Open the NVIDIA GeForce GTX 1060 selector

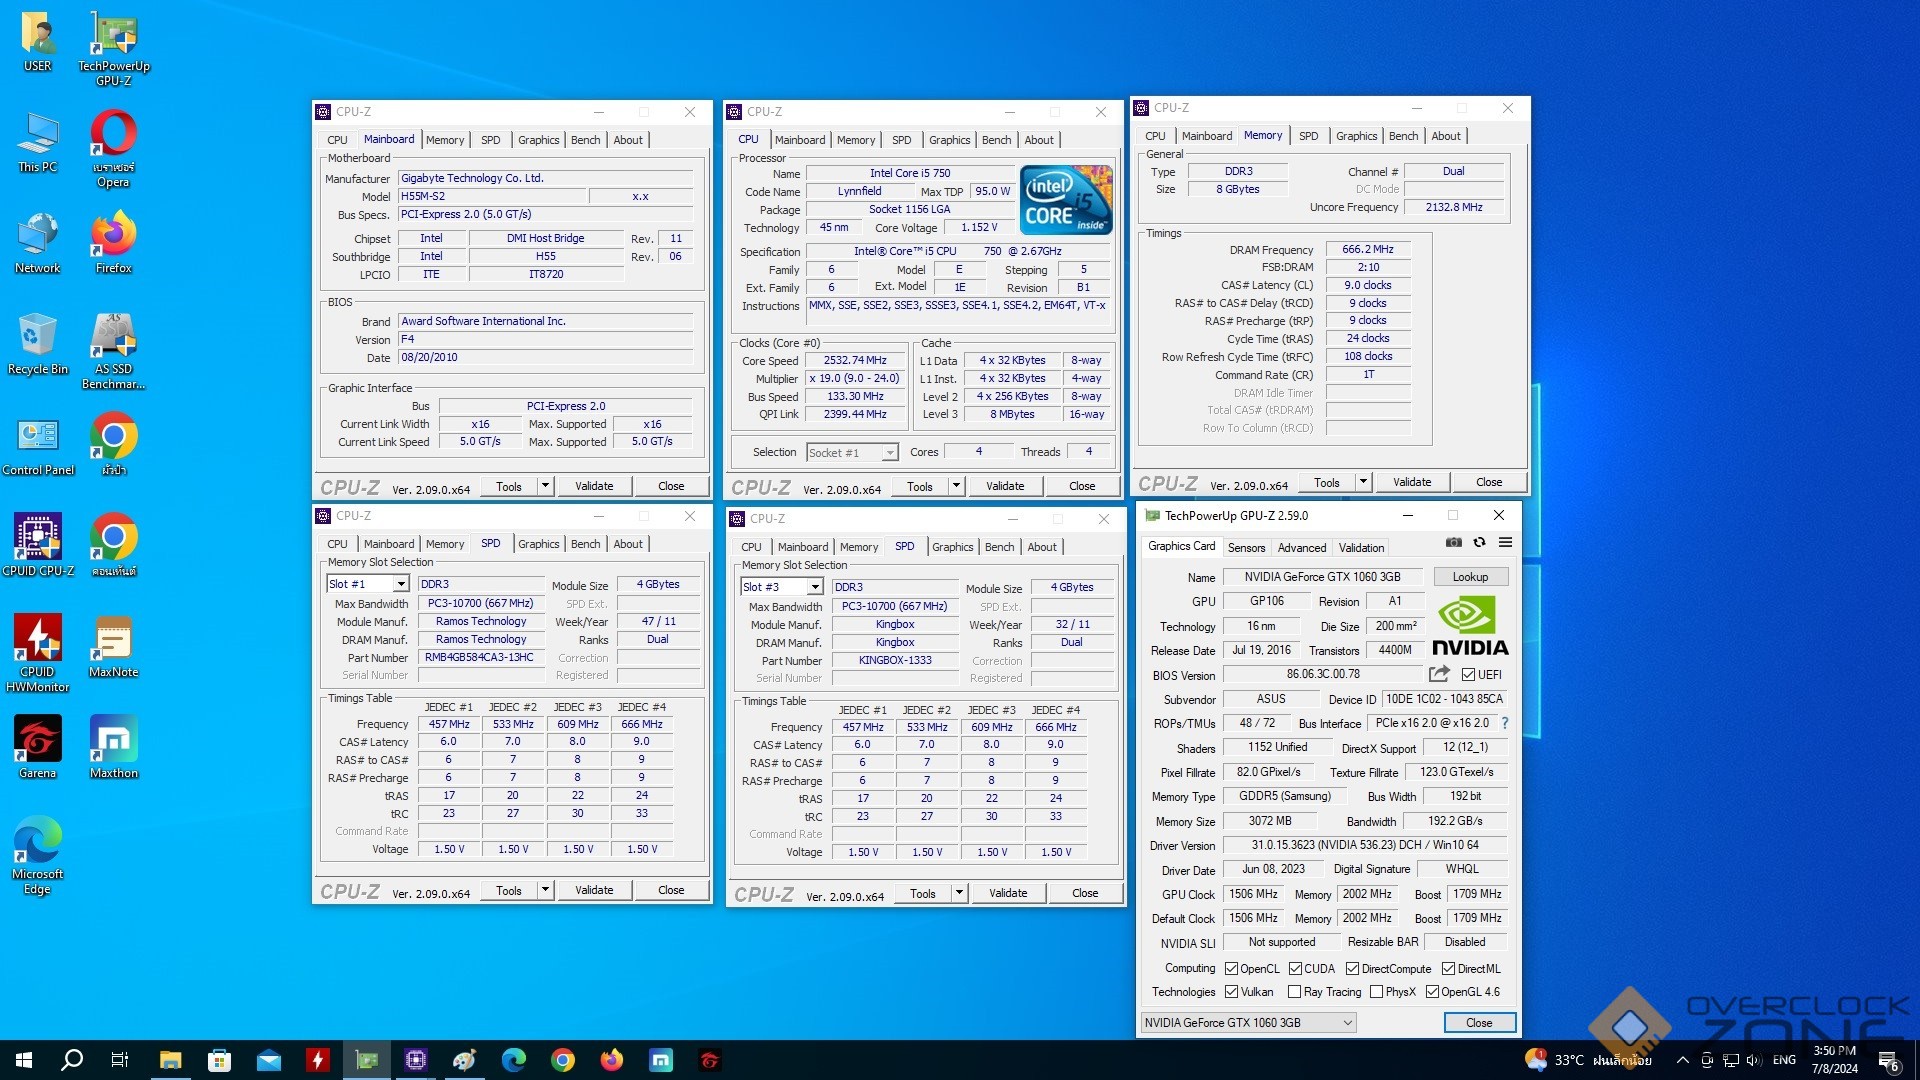click(x=1248, y=1022)
